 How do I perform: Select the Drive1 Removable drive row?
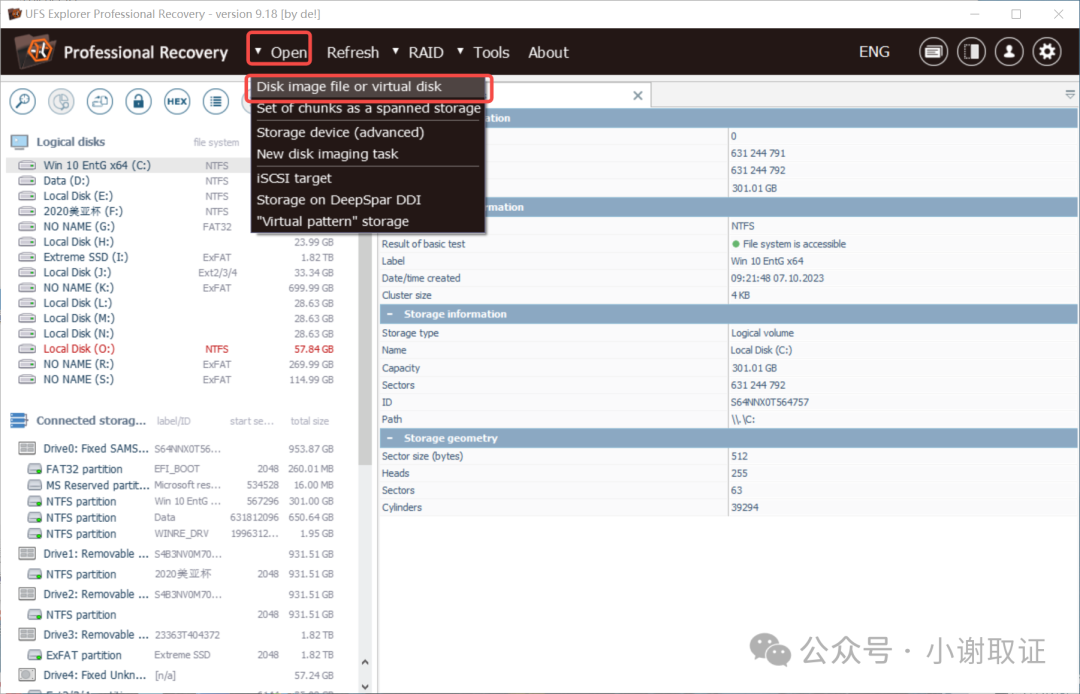tap(176, 554)
